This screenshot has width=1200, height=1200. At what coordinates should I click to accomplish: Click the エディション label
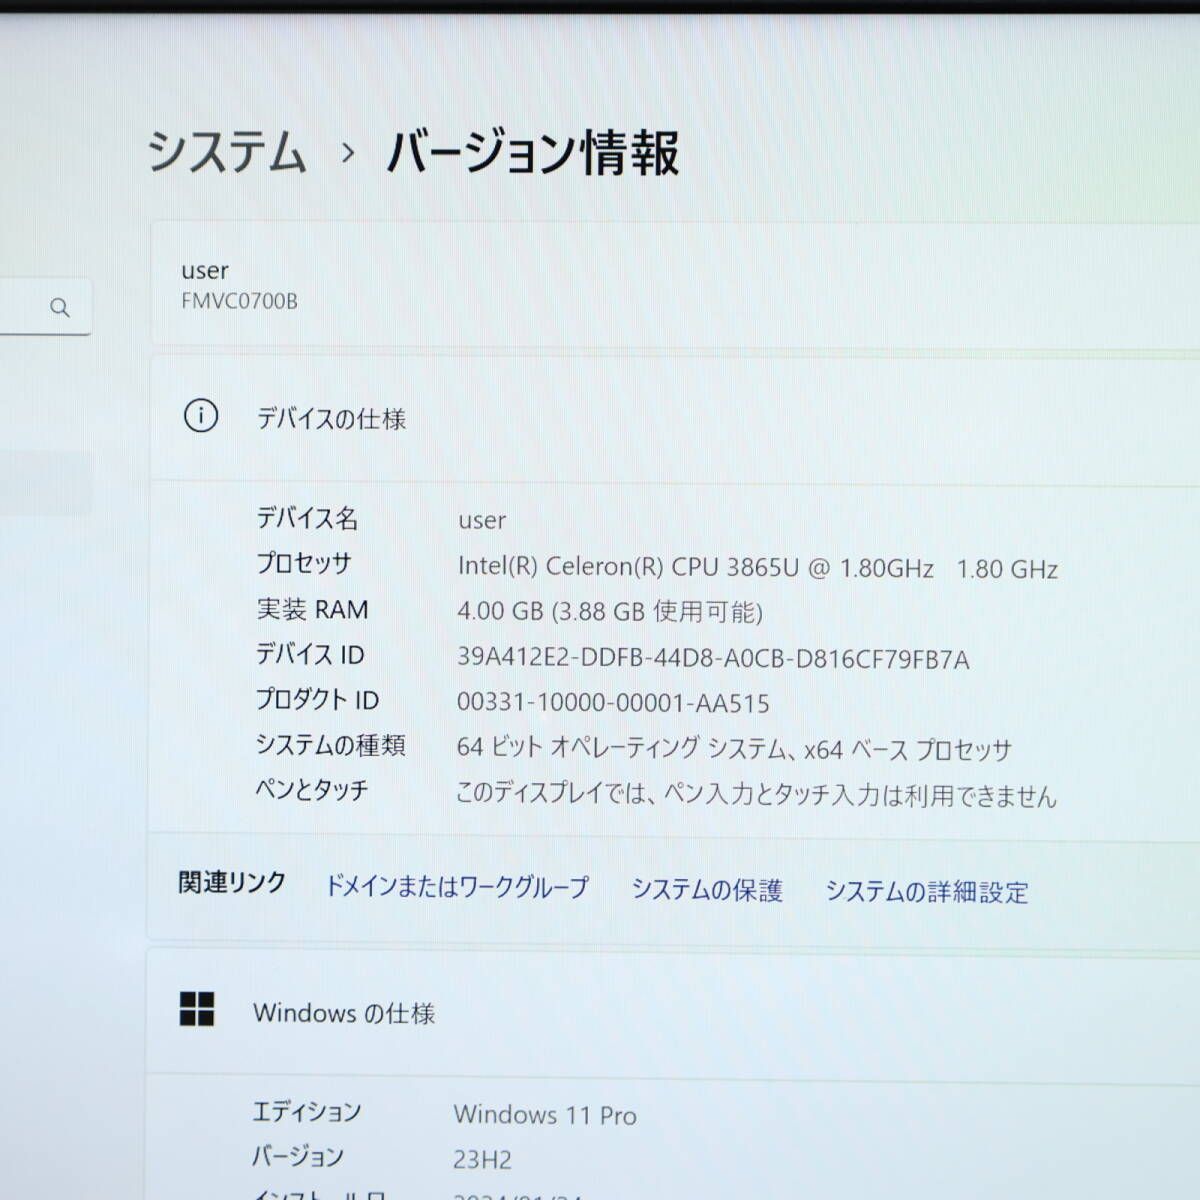tap(306, 1111)
